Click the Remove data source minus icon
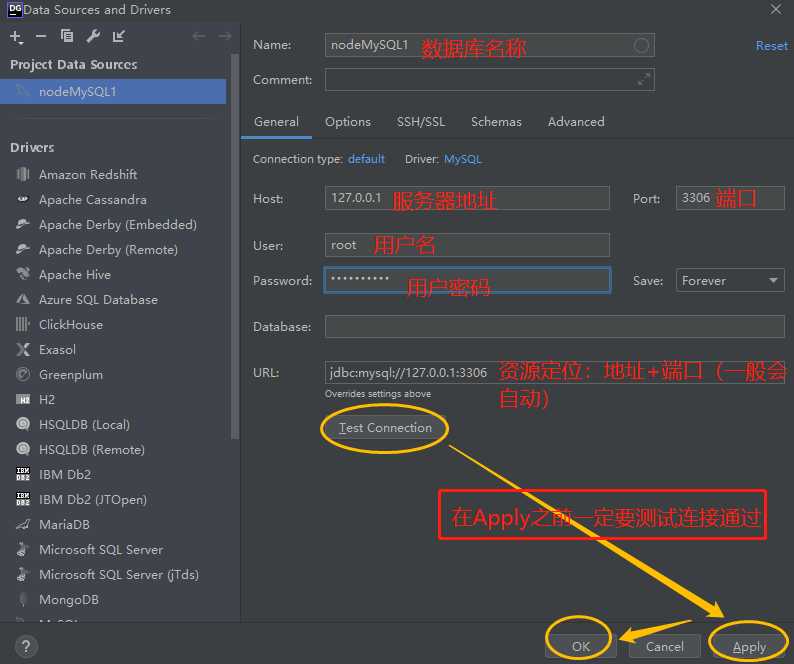Screen dimensions: 794x664 (41, 36)
